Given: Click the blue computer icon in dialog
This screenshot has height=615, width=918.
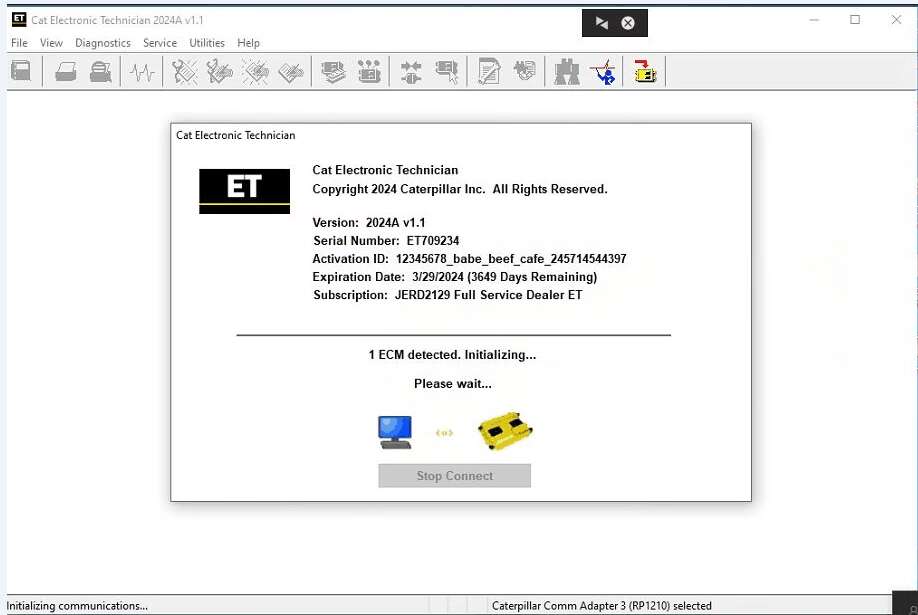Looking at the screenshot, I should 395,431.
